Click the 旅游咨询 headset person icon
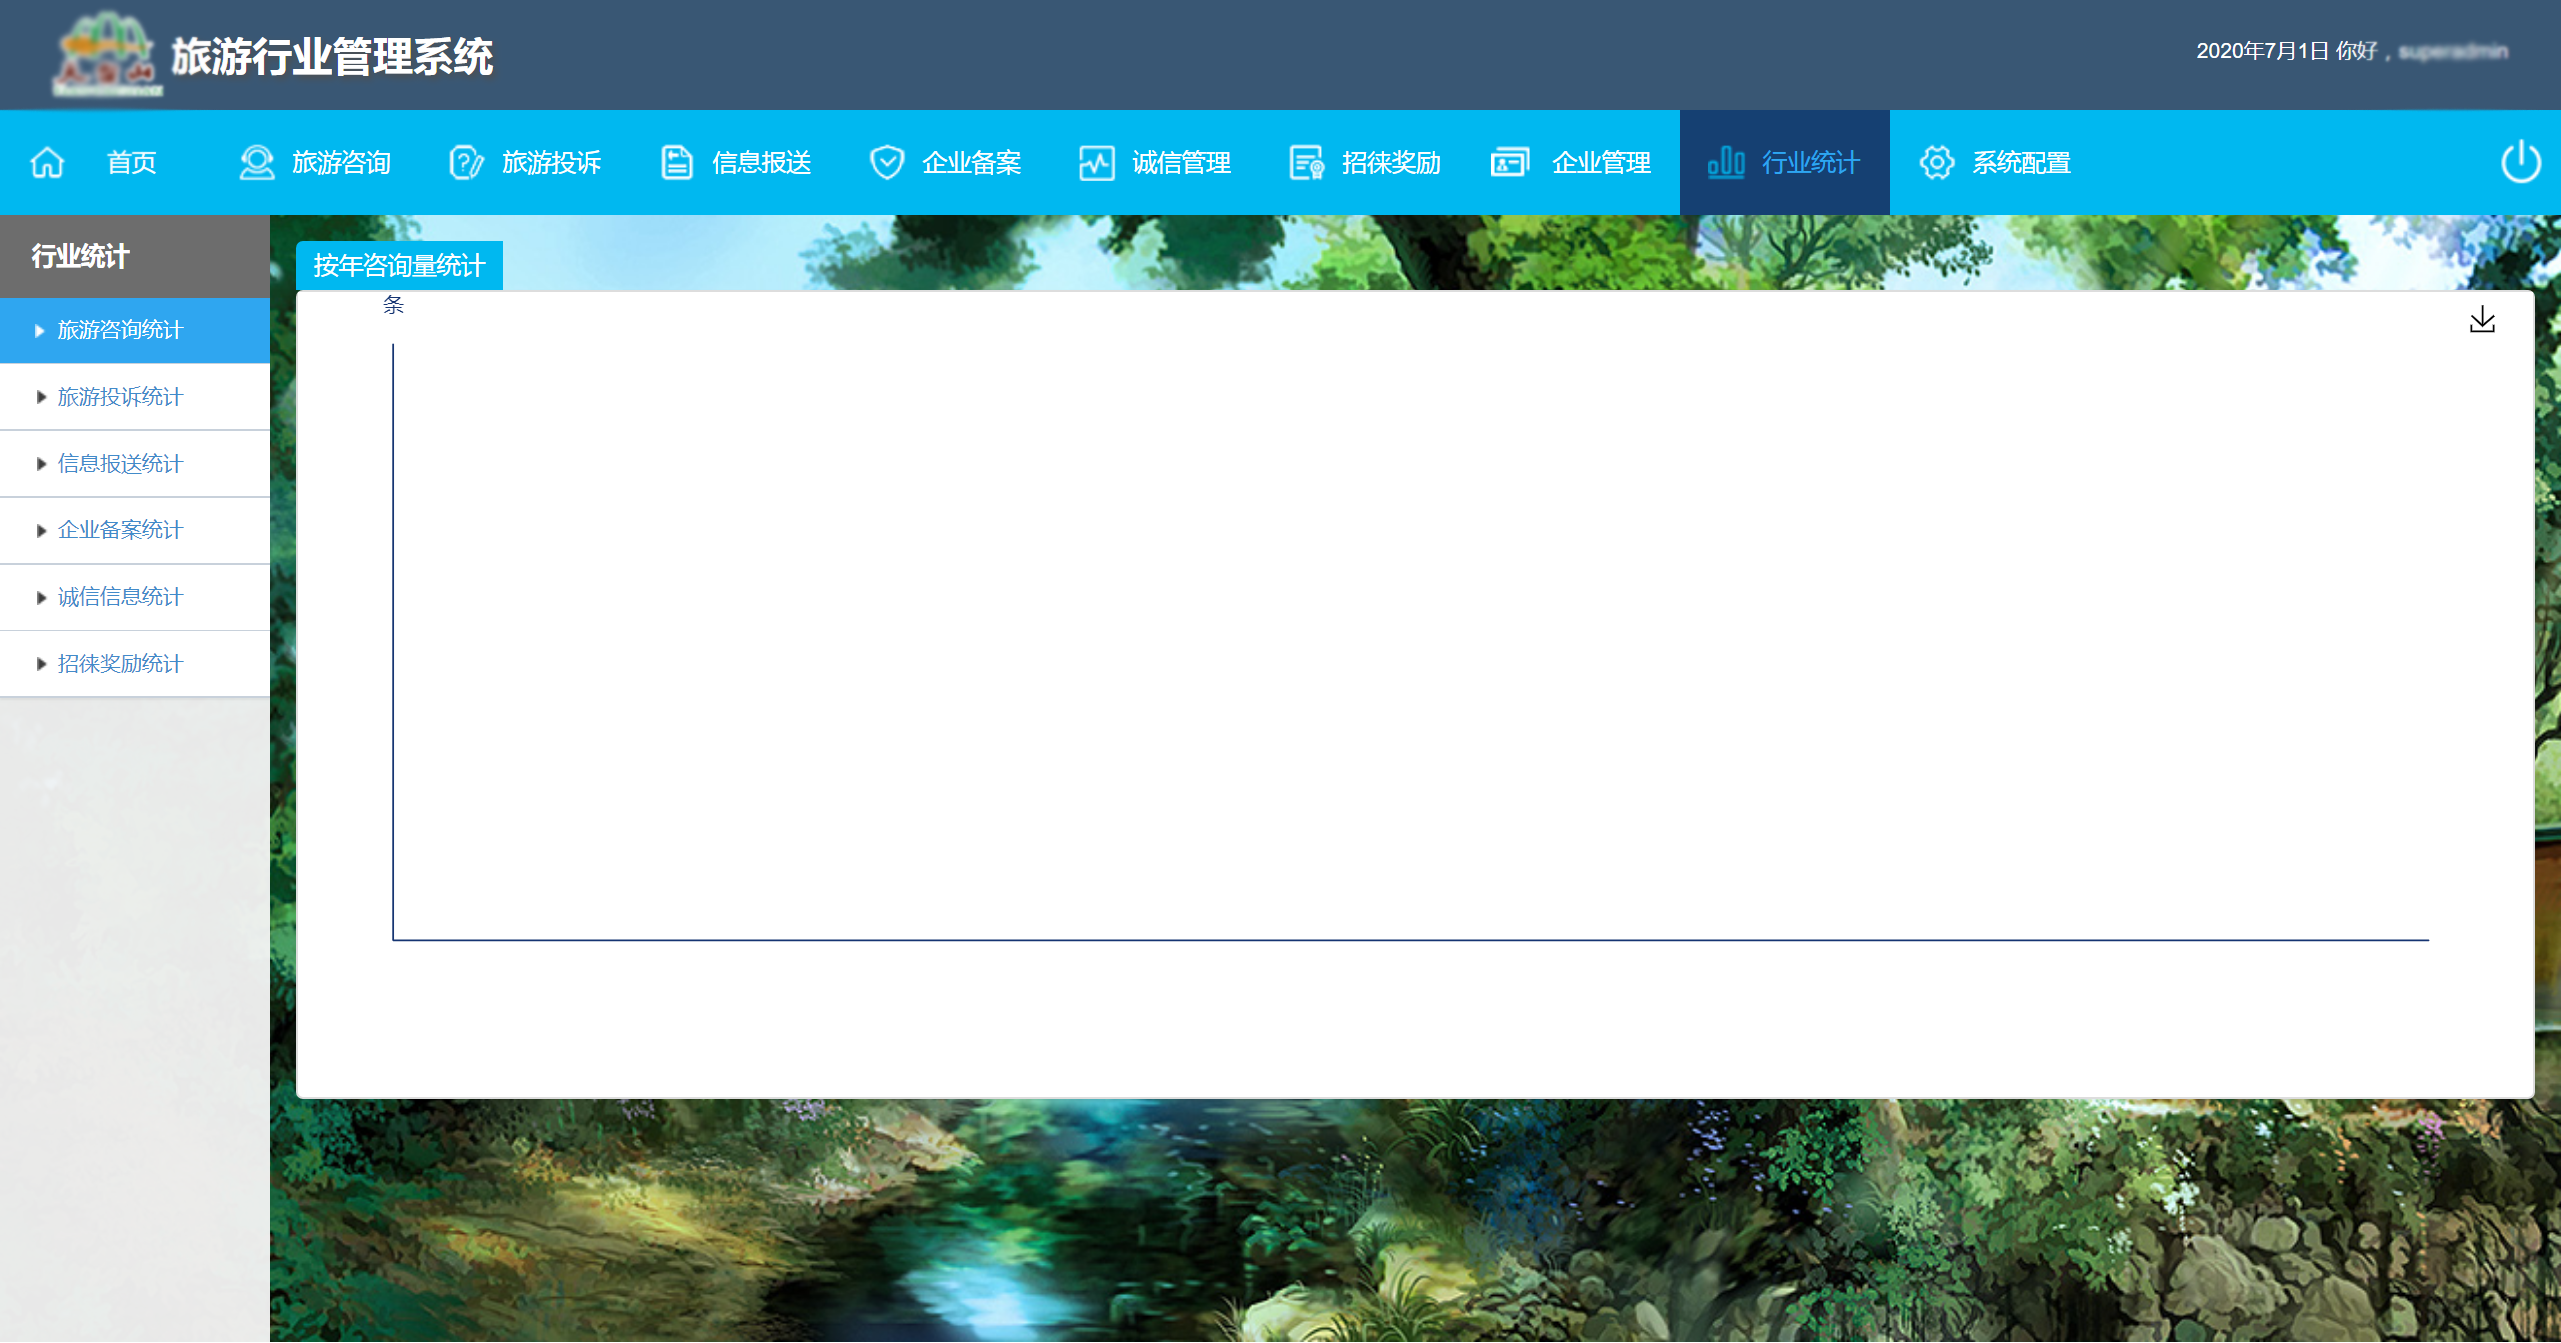The width and height of the screenshot is (2561, 1343). (257, 162)
